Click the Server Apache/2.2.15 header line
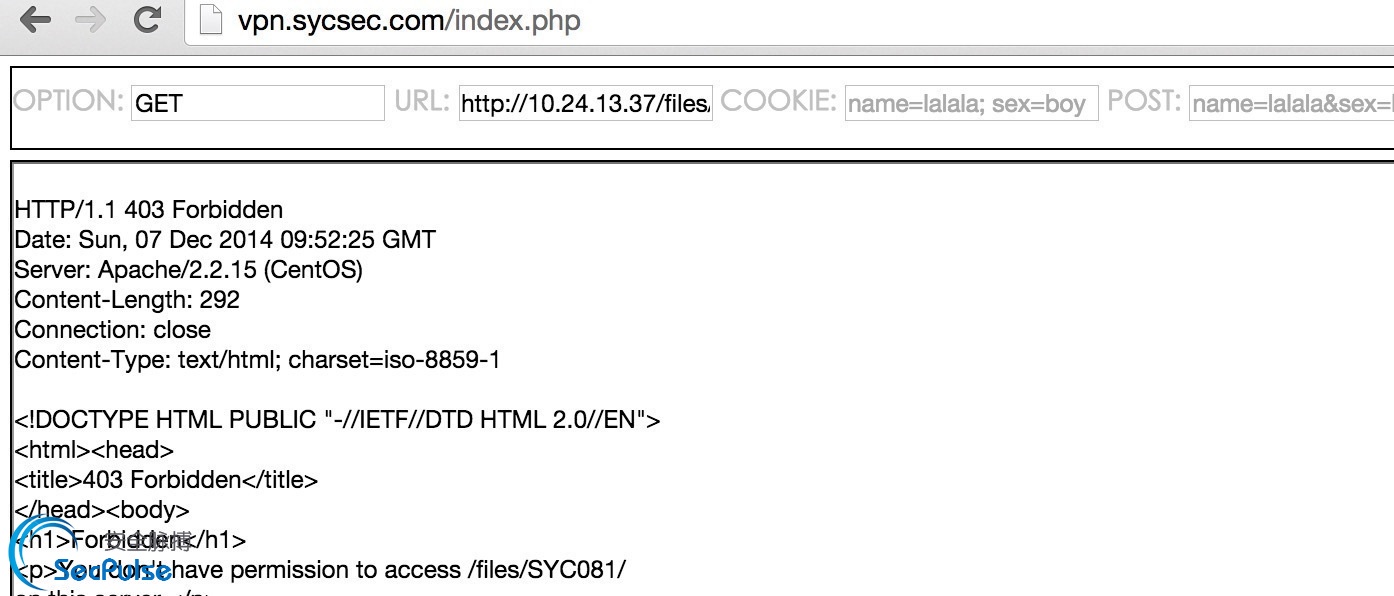Image resolution: width=1394 pixels, height=596 pixels. click(x=189, y=270)
